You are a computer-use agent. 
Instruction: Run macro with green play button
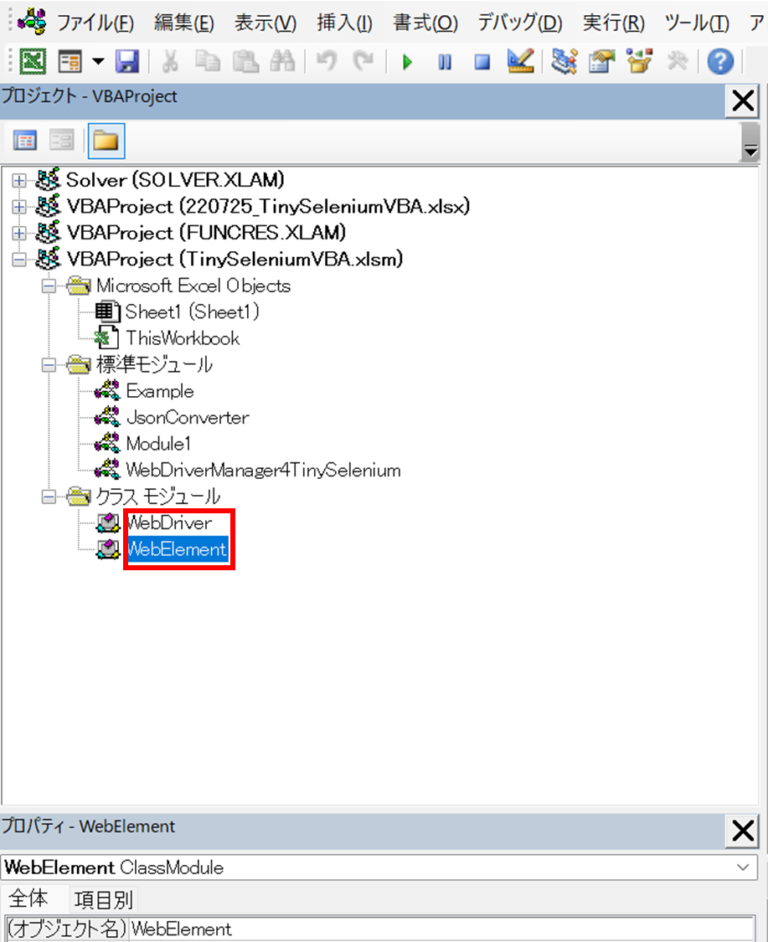[407, 62]
